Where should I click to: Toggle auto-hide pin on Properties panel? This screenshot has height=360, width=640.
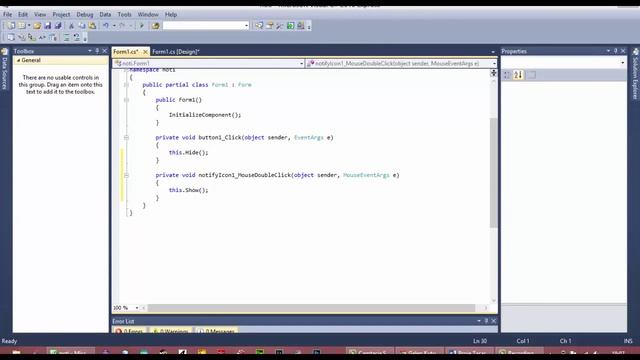(x=616, y=51)
